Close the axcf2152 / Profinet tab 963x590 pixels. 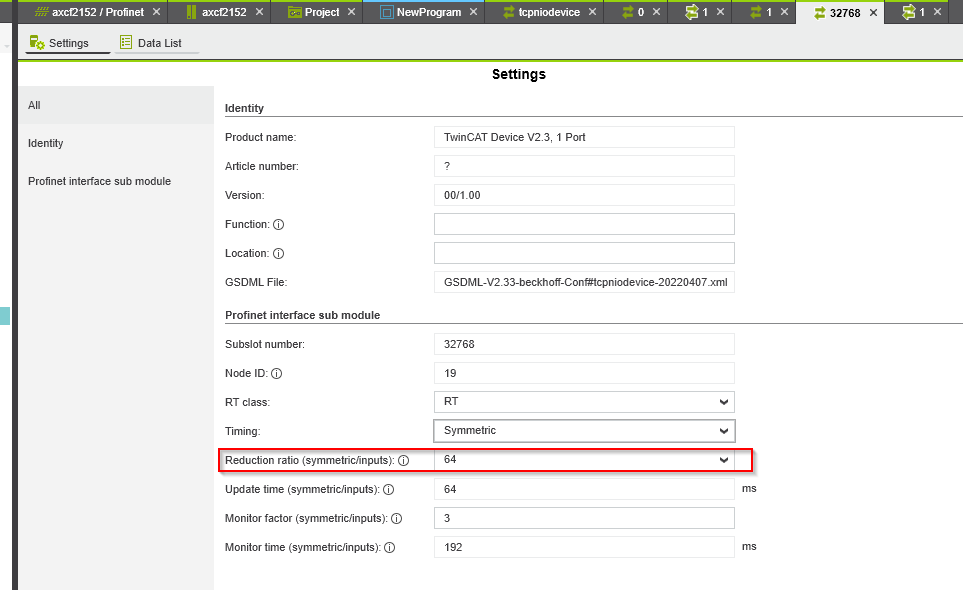157,12
